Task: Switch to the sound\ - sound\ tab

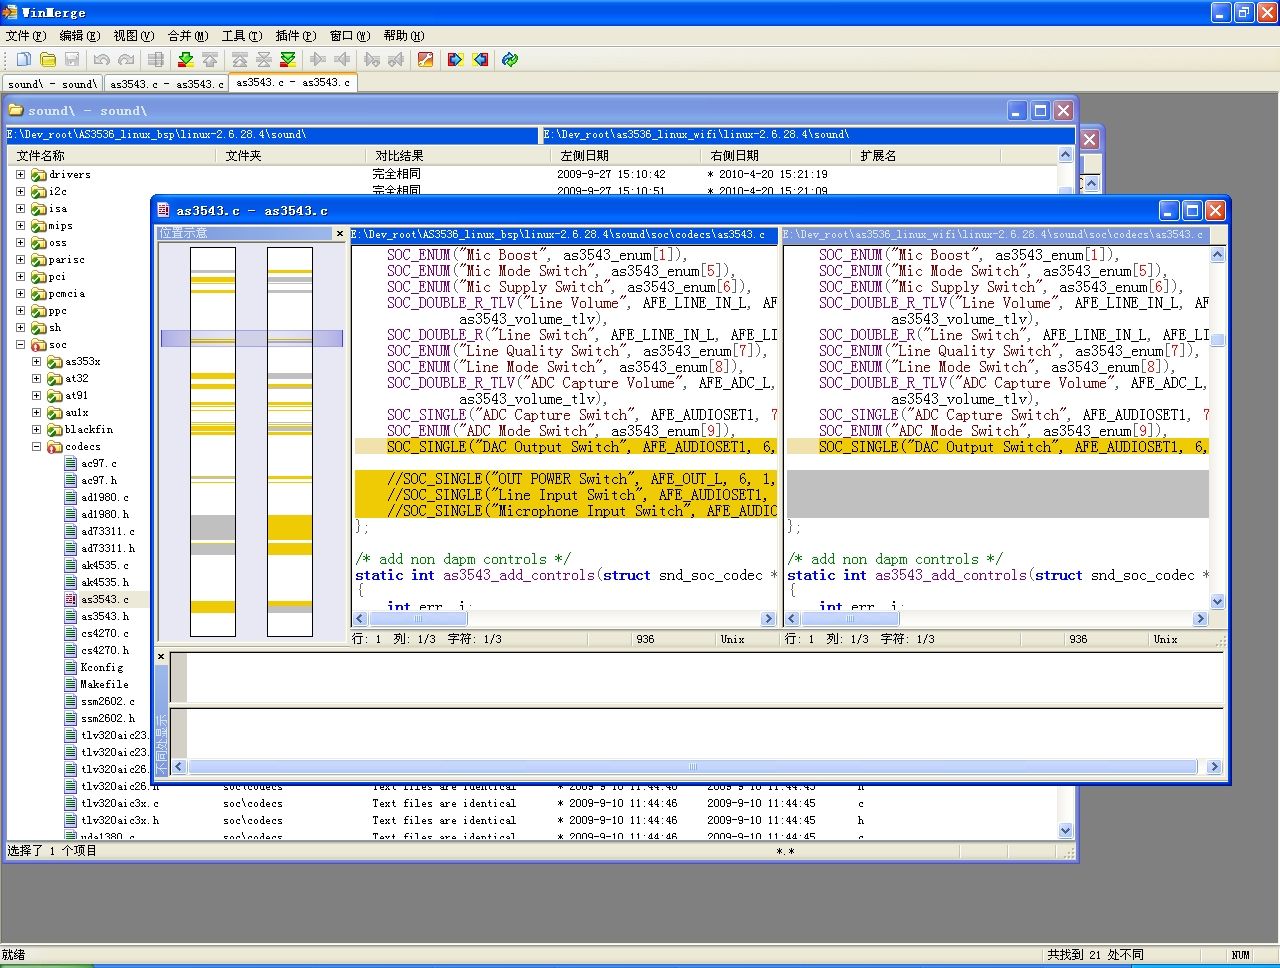Action: 52,84
